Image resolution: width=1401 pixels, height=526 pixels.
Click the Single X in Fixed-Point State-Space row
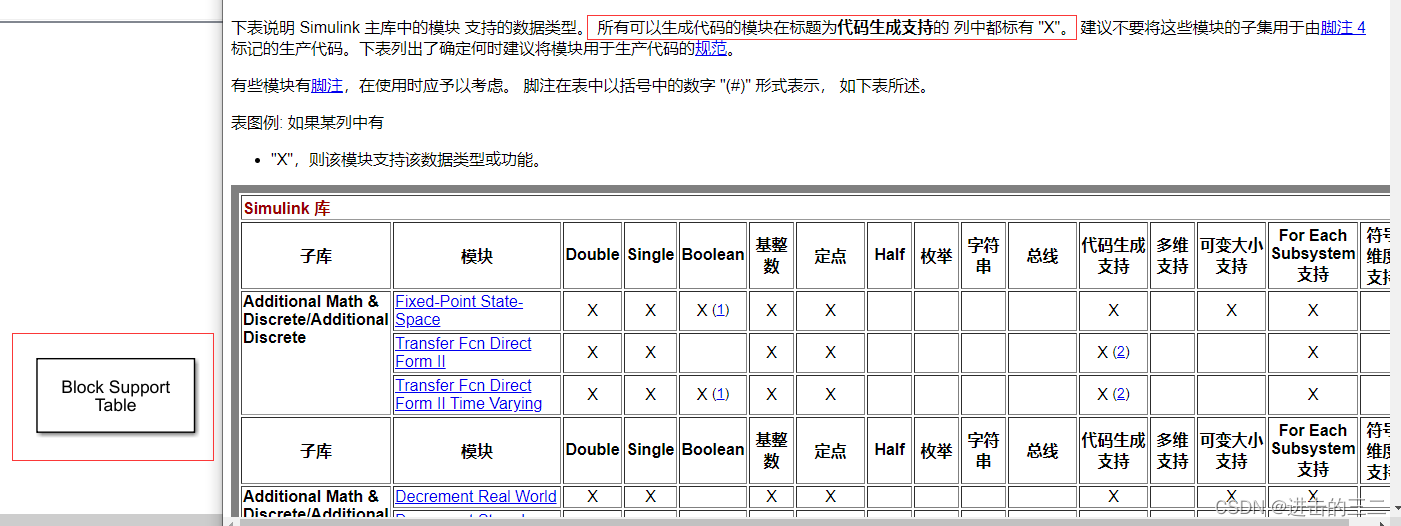[650, 311]
